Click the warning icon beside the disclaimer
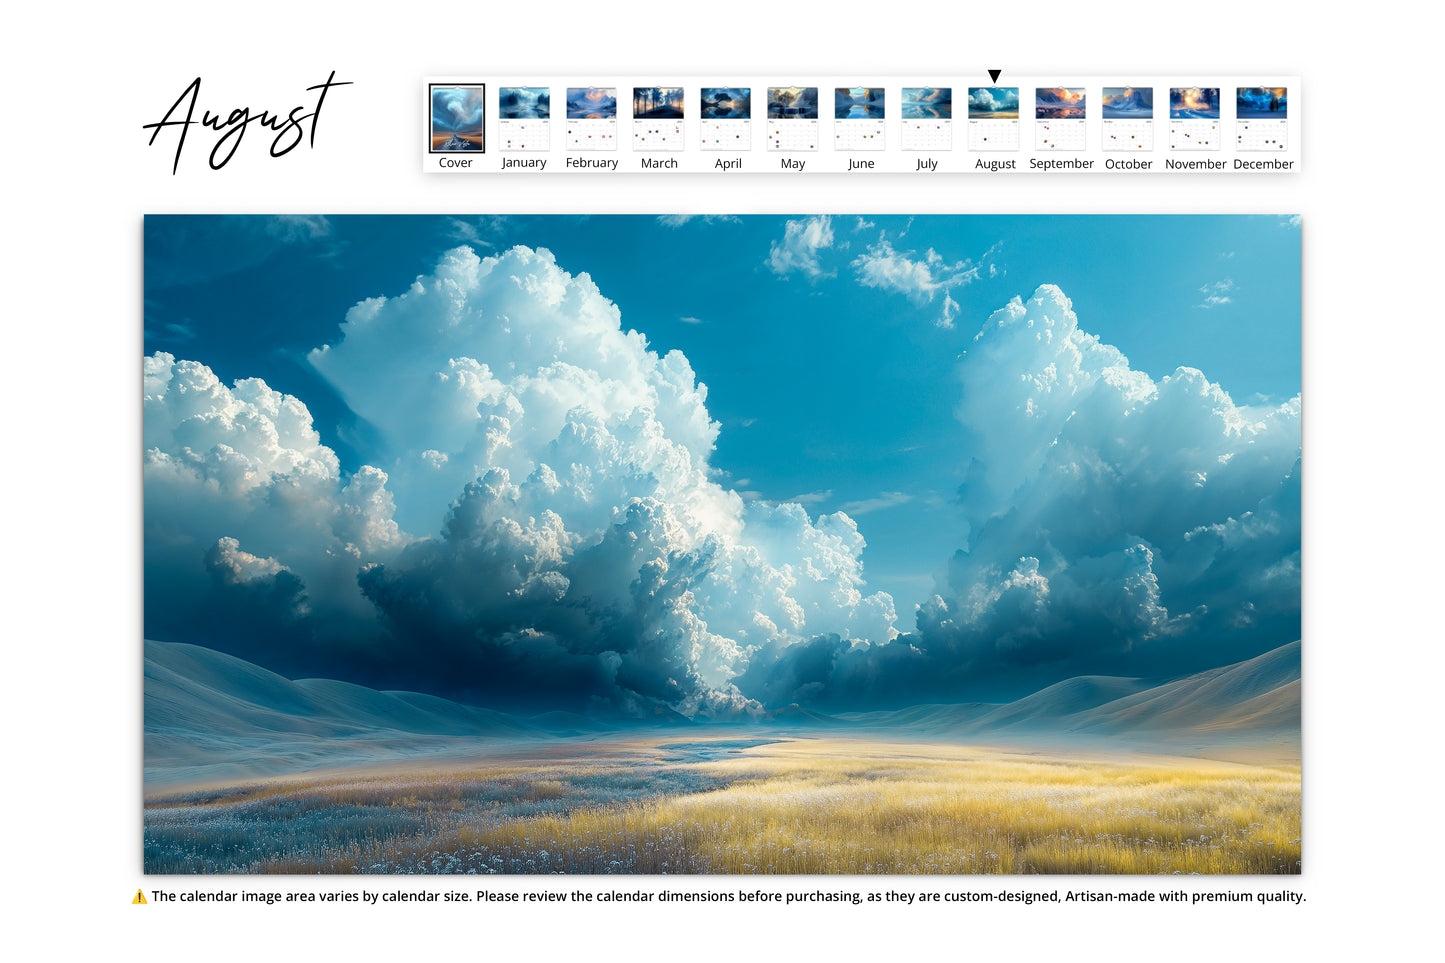Image resolution: width=1445 pixels, height=963 pixels. (139, 897)
